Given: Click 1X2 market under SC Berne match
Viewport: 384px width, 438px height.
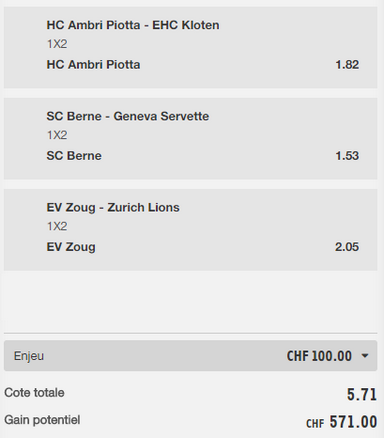Looking at the screenshot, I should [57, 135].
